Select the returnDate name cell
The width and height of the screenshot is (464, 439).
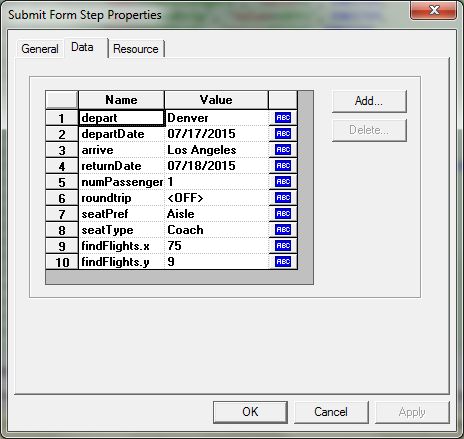click(122, 166)
